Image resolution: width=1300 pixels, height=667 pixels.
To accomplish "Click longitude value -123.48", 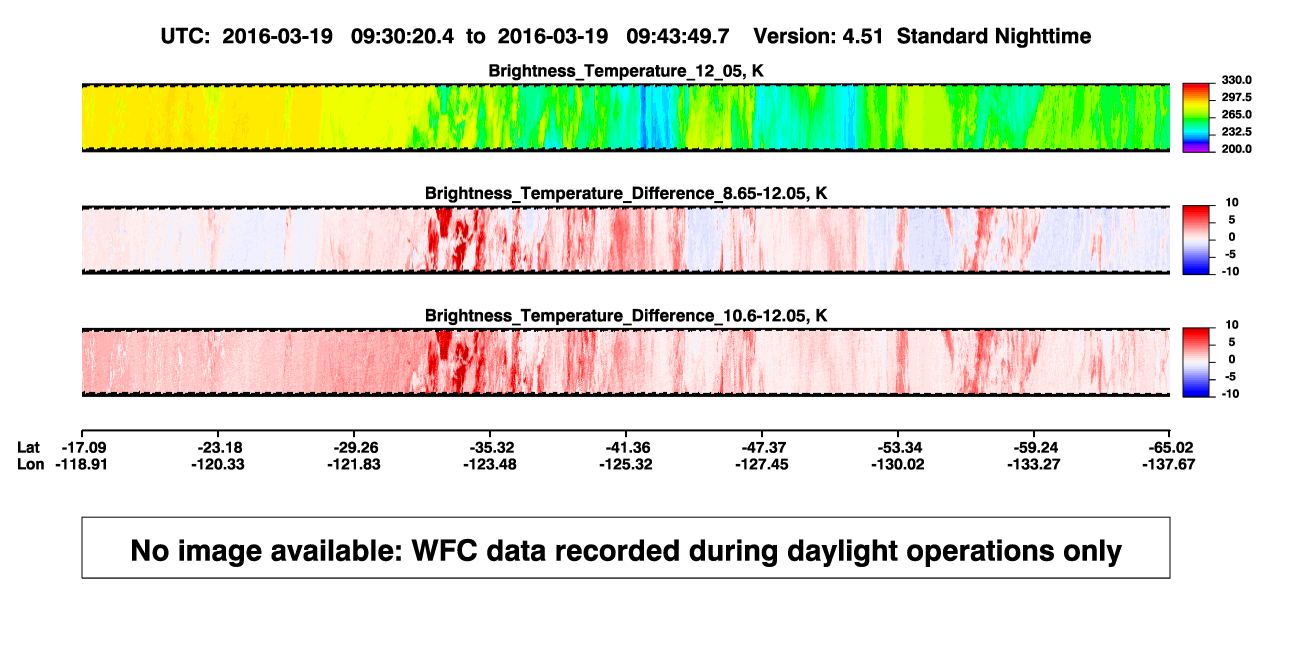I will [x=490, y=464].
